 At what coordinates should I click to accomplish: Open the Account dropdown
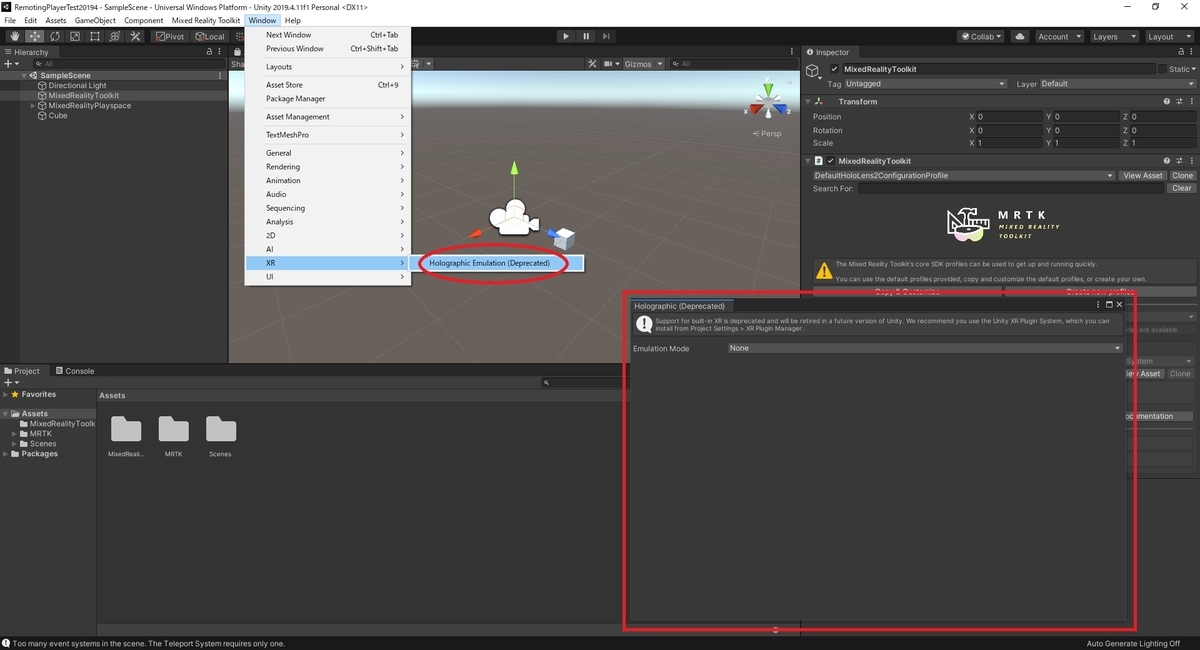point(1058,36)
